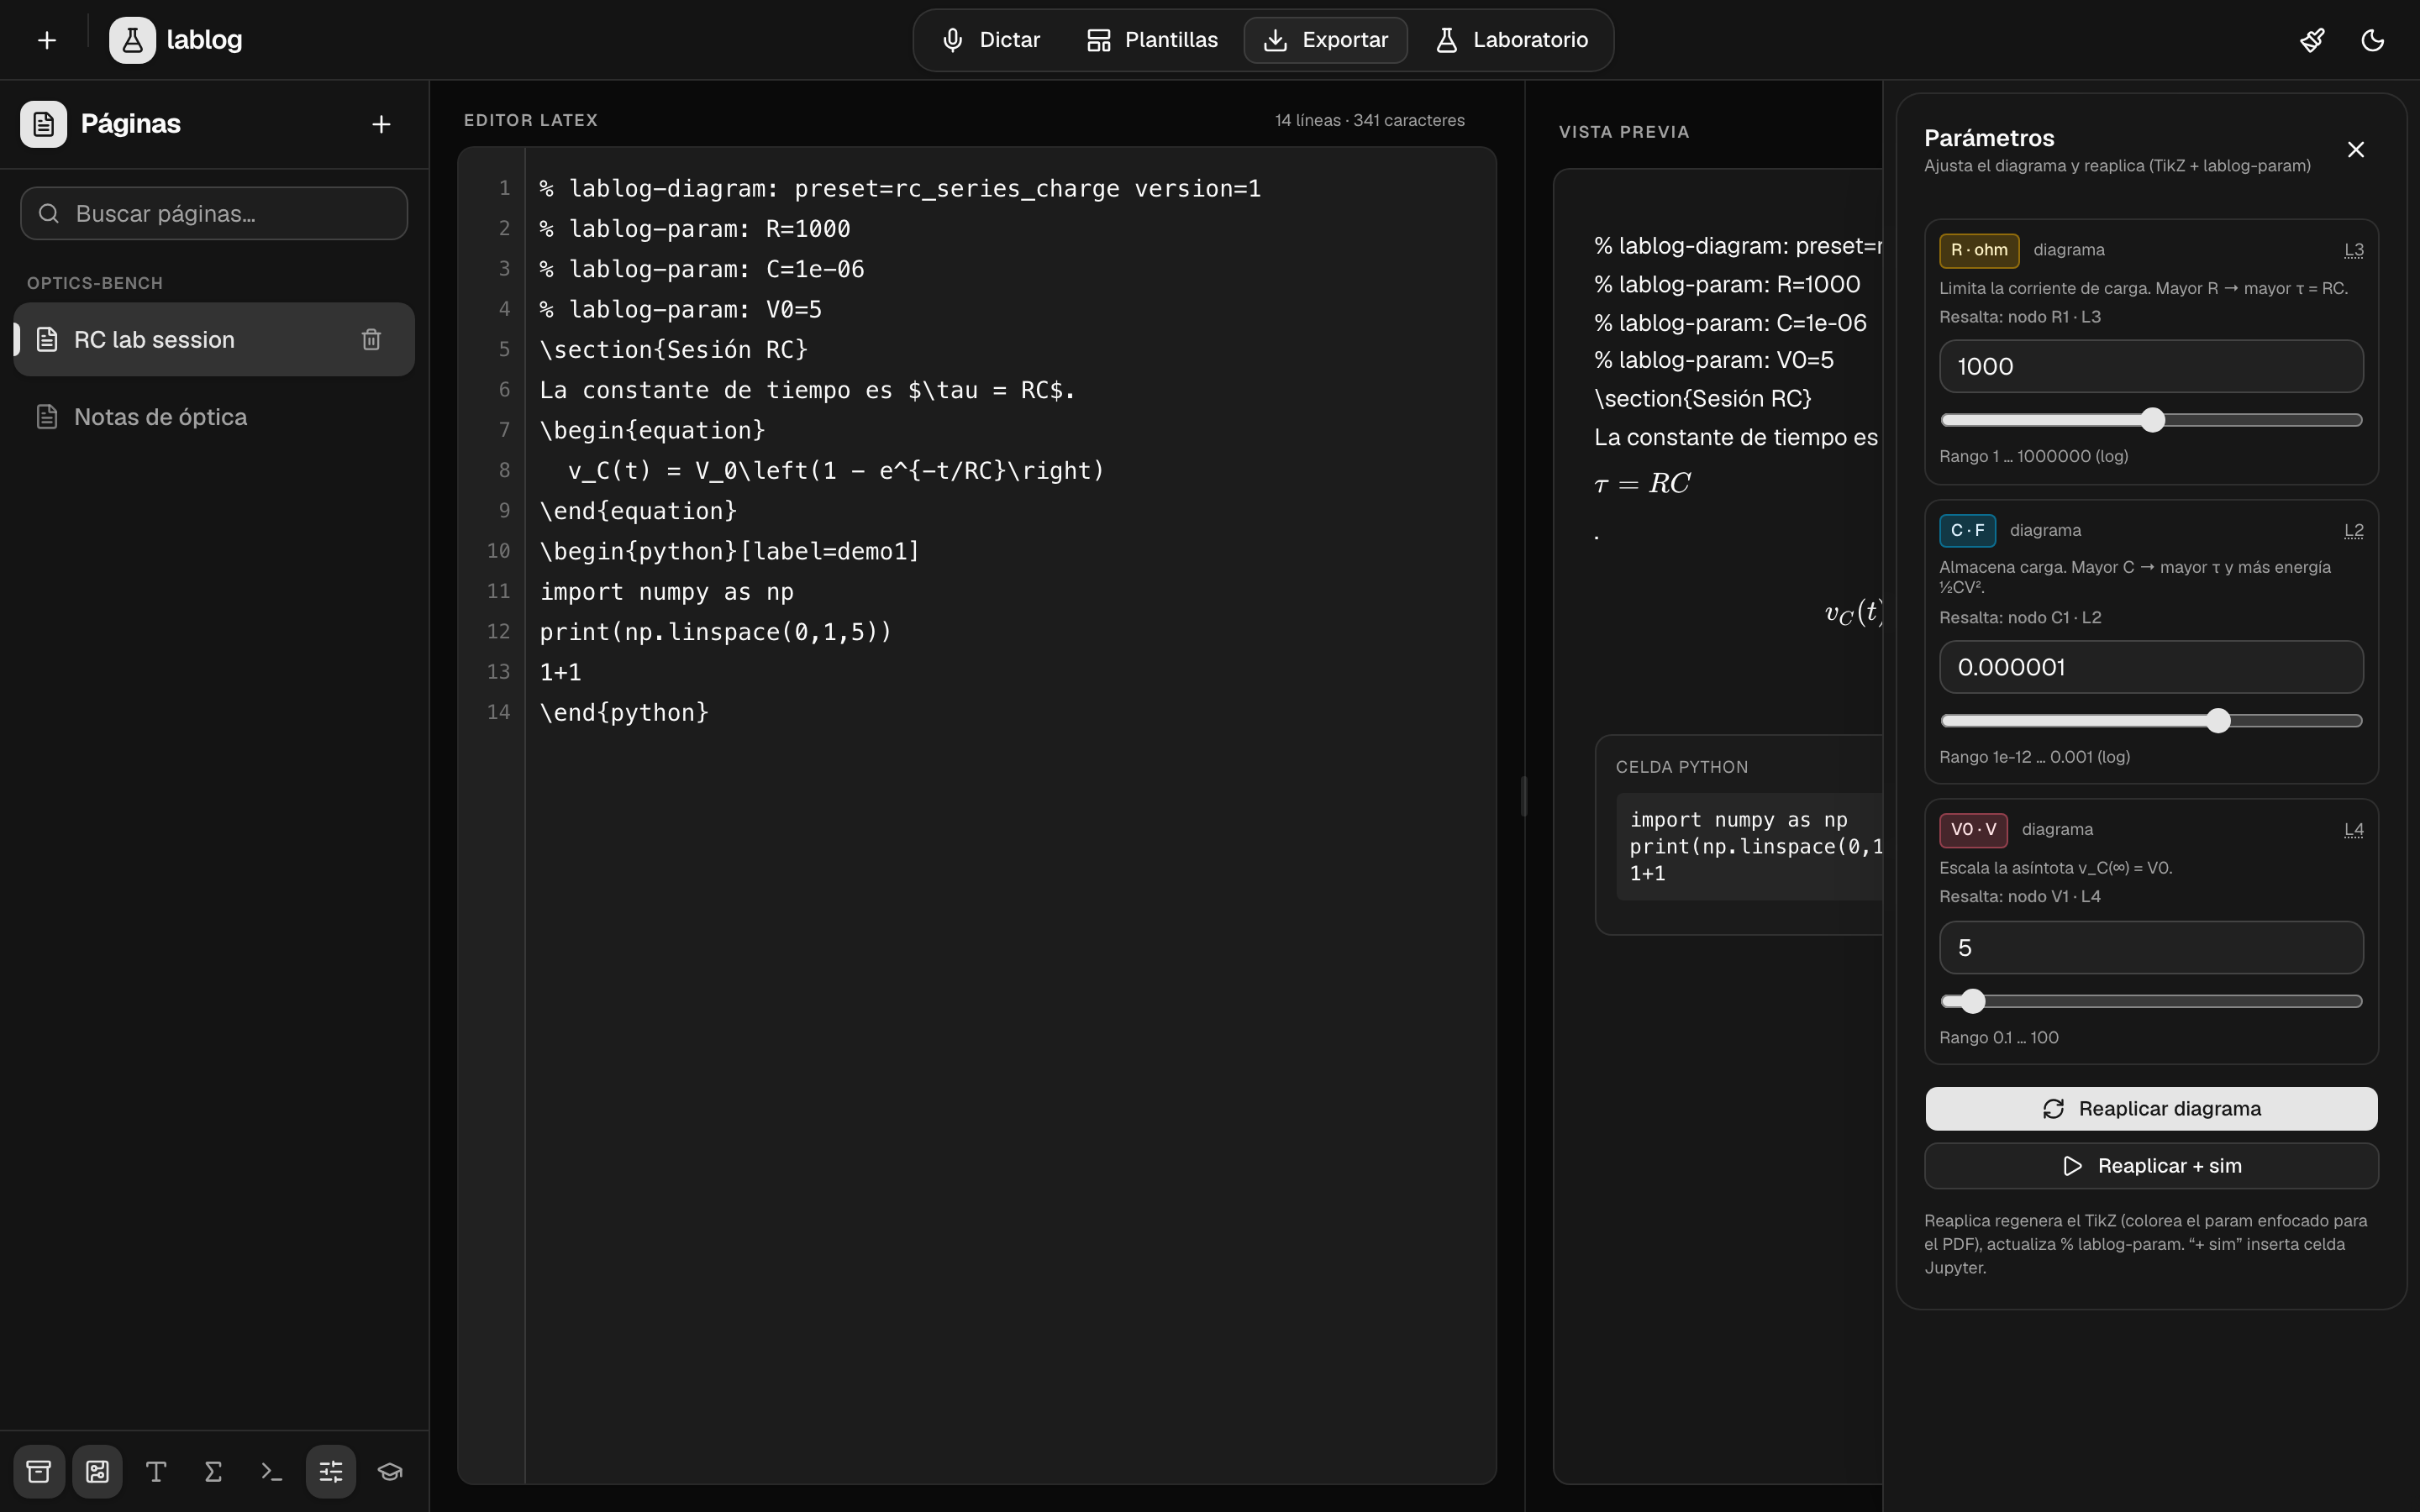
Task: Click the OPTICS-BENCH section label
Action: point(95,283)
